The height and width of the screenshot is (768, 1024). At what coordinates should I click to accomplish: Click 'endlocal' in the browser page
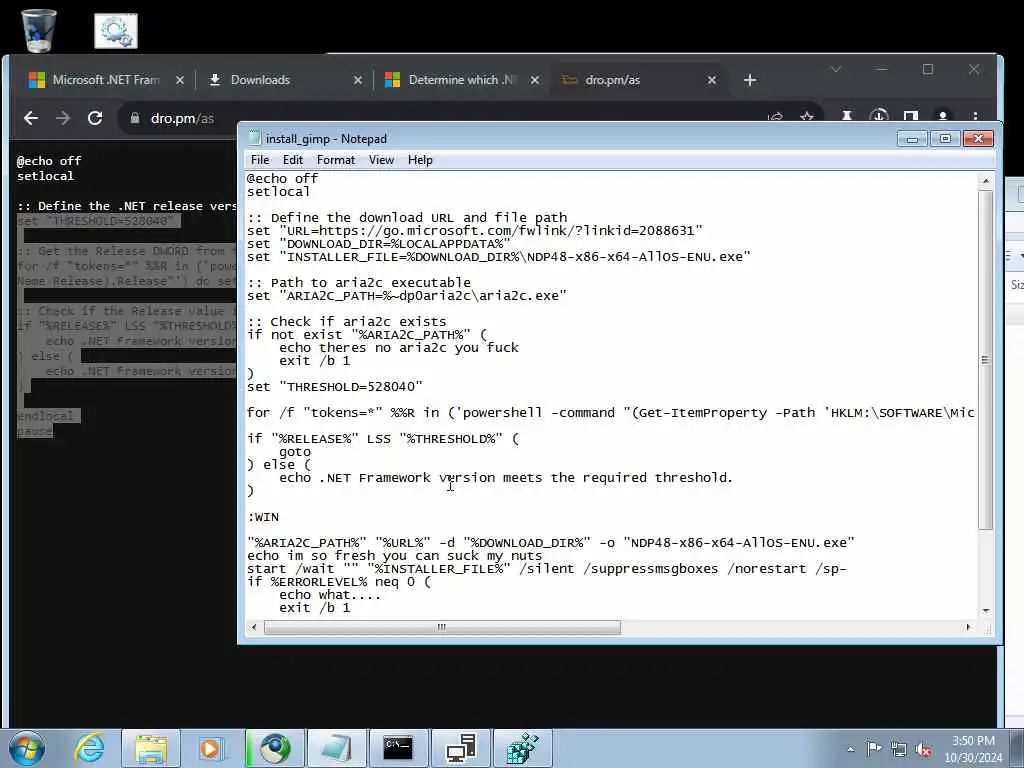(x=45, y=416)
